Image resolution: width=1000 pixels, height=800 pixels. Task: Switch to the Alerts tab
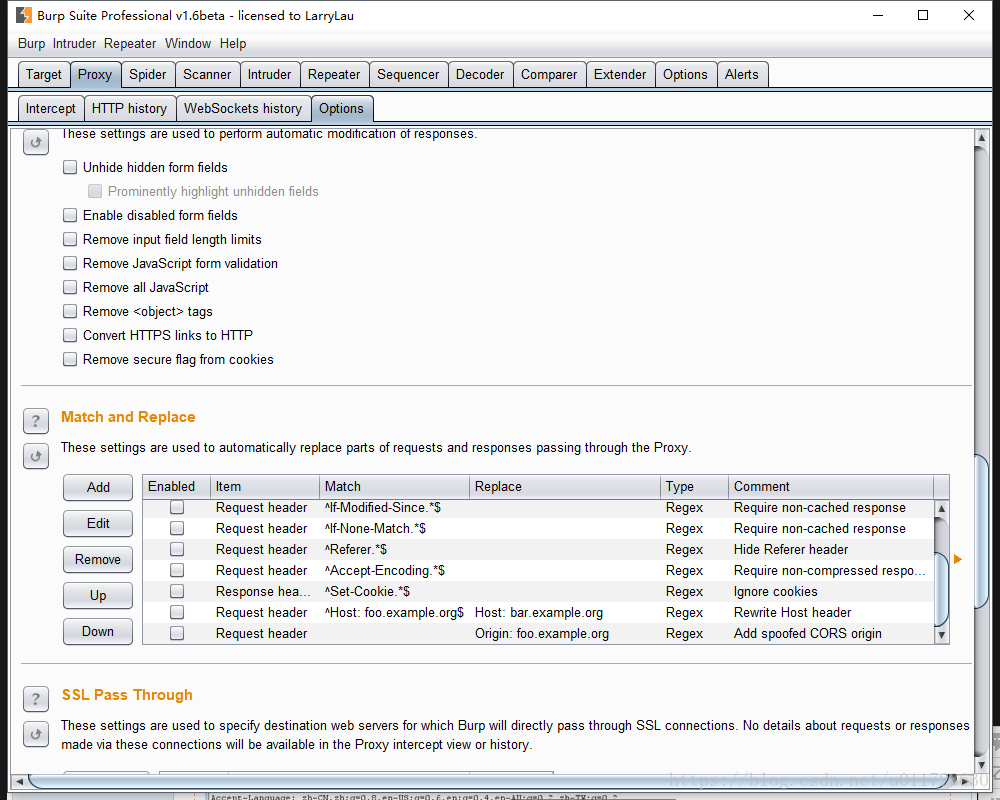click(742, 75)
